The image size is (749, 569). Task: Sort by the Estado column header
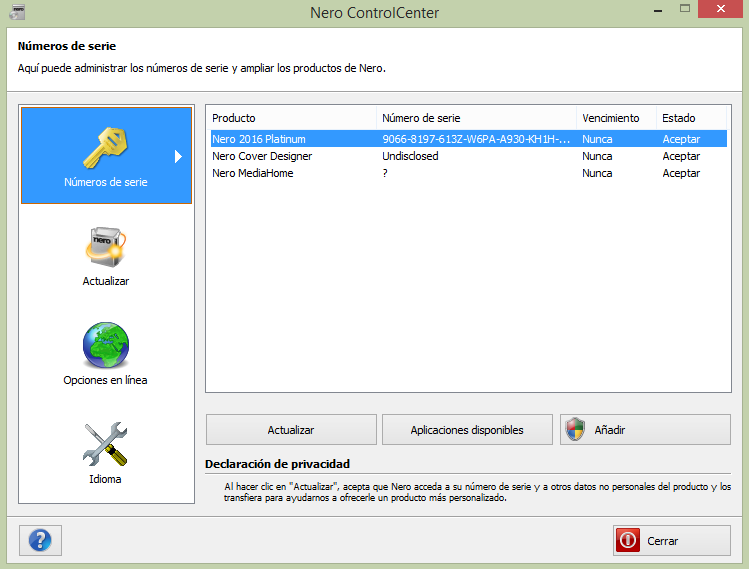pyautogui.click(x=691, y=118)
